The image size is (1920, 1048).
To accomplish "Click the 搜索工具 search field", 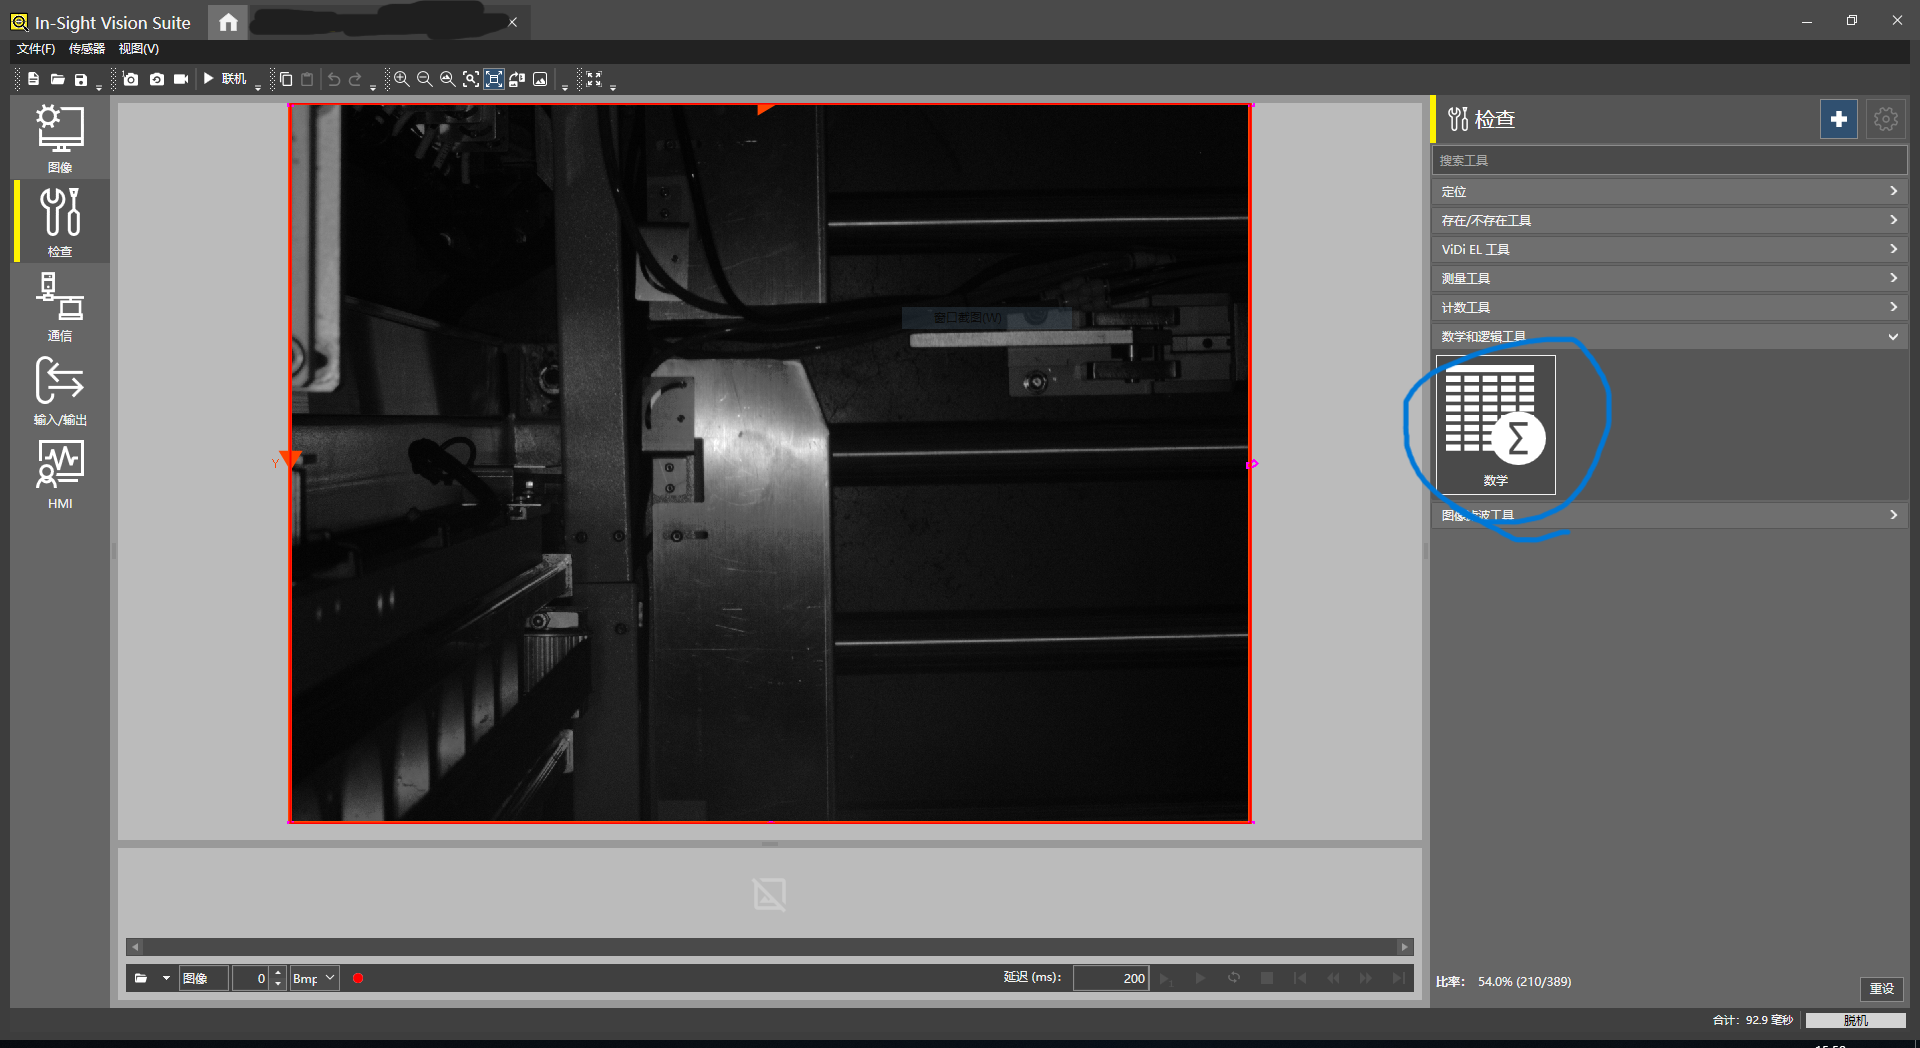I will click(1669, 160).
